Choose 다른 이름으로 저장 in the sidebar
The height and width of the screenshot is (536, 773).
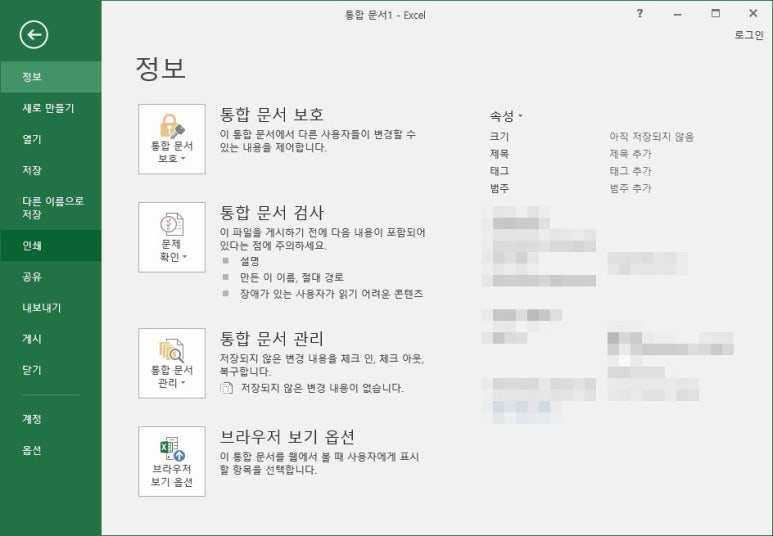click(51, 208)
